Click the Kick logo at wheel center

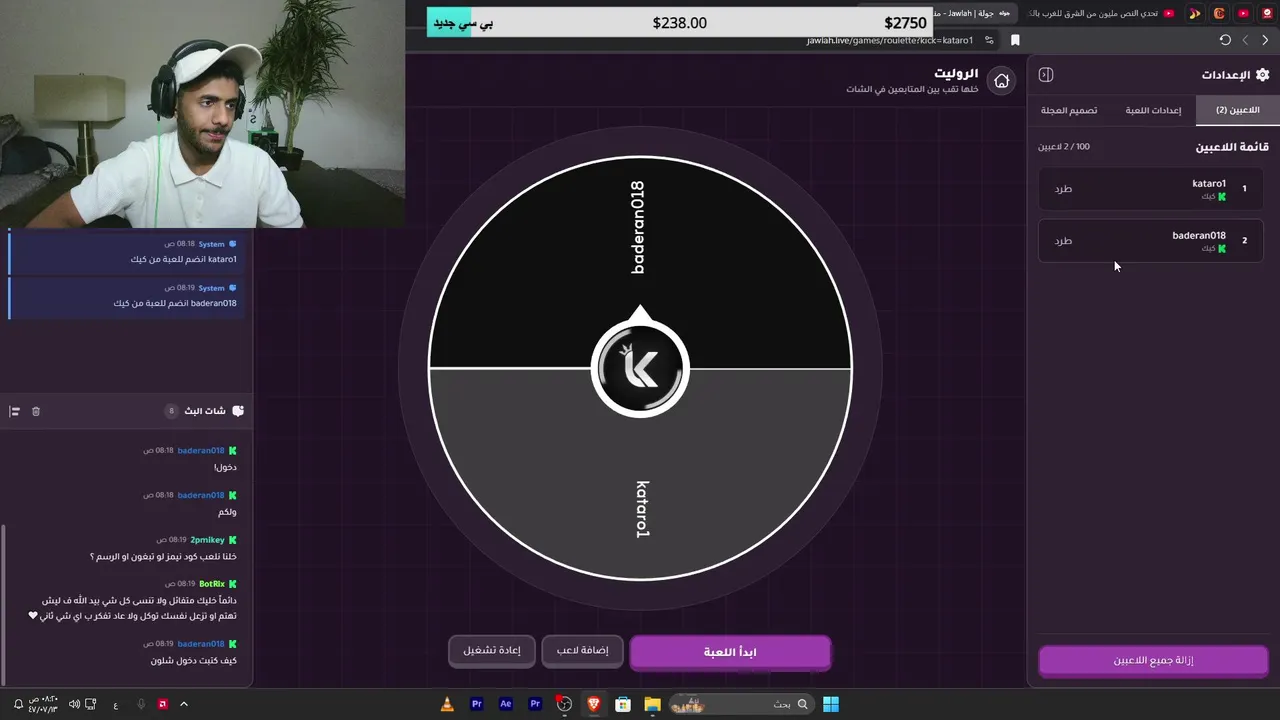640,368
